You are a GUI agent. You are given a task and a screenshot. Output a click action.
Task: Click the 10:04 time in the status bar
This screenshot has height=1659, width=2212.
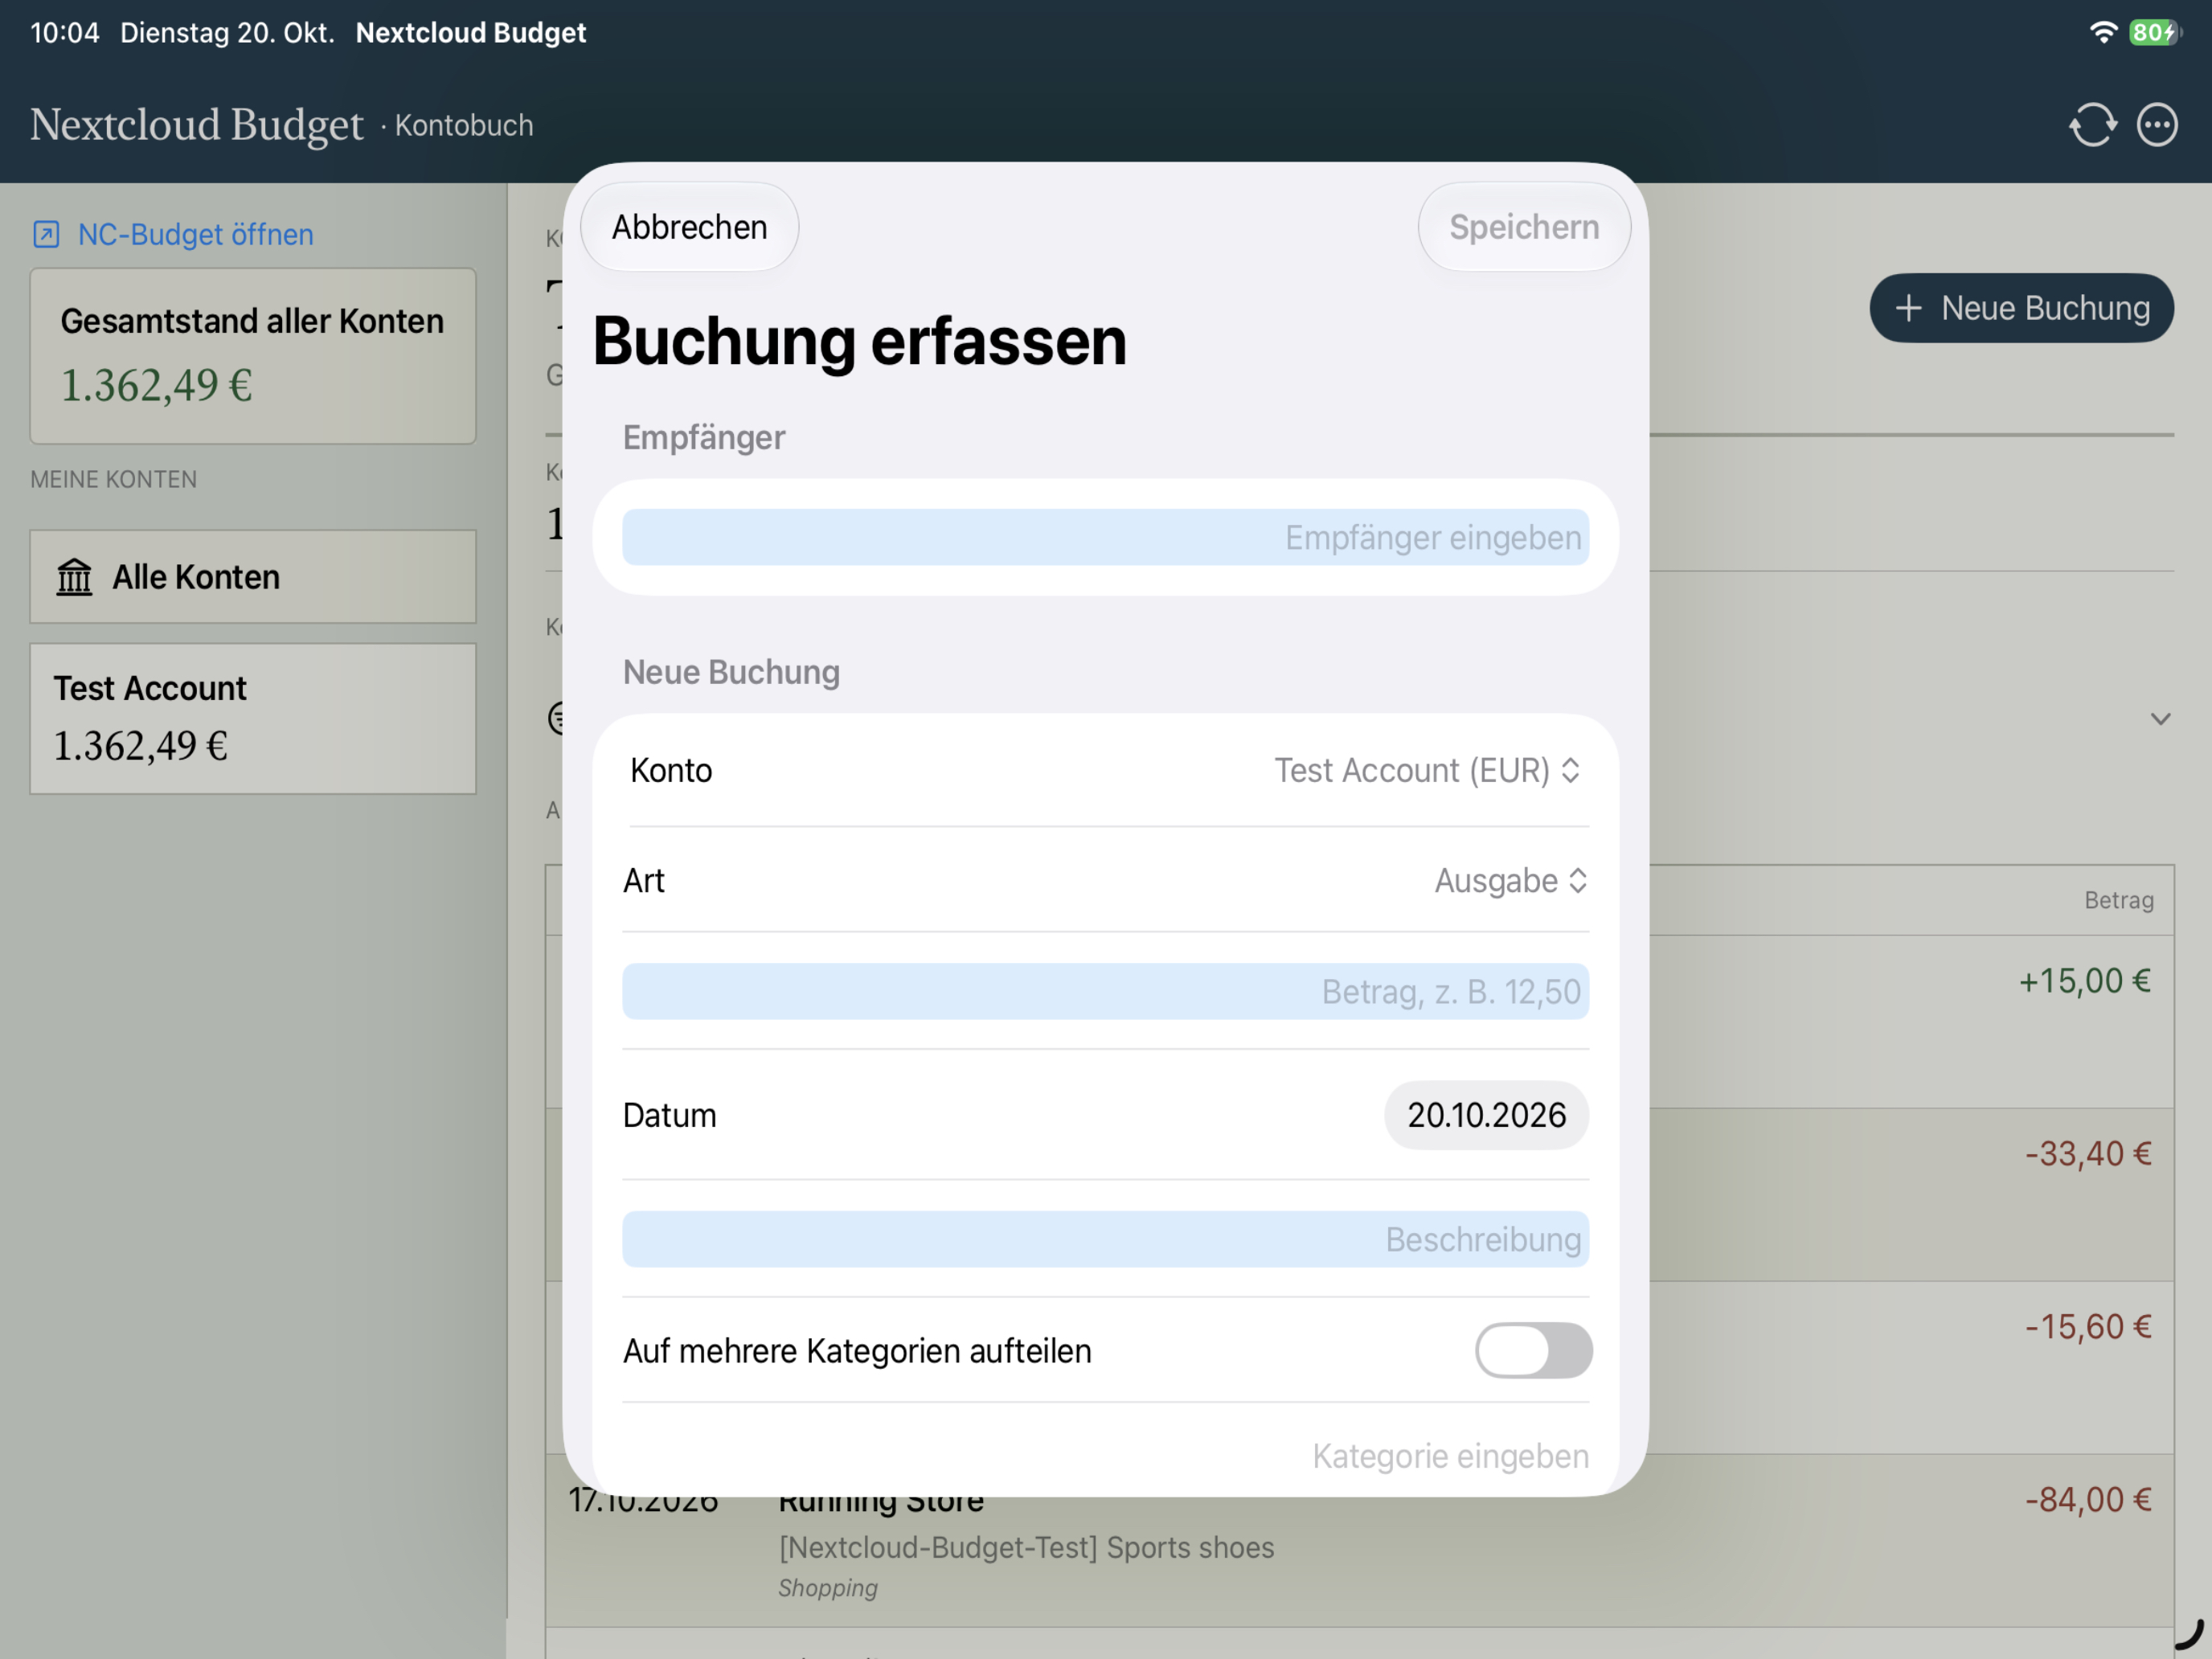[65, 32]
